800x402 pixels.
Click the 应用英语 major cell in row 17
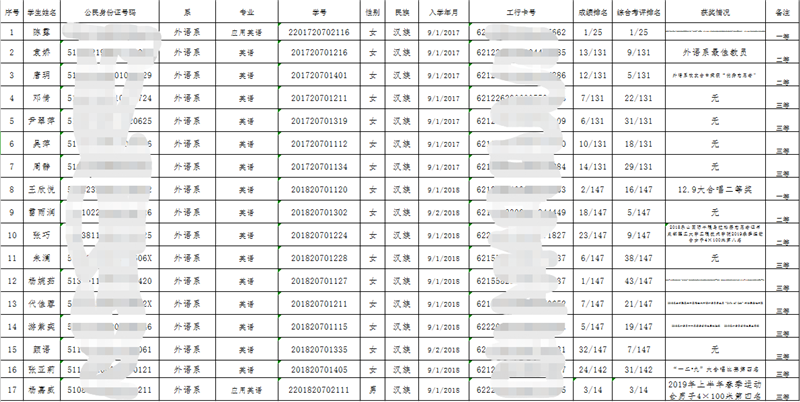pyautogui.click(x=246, y=390)
